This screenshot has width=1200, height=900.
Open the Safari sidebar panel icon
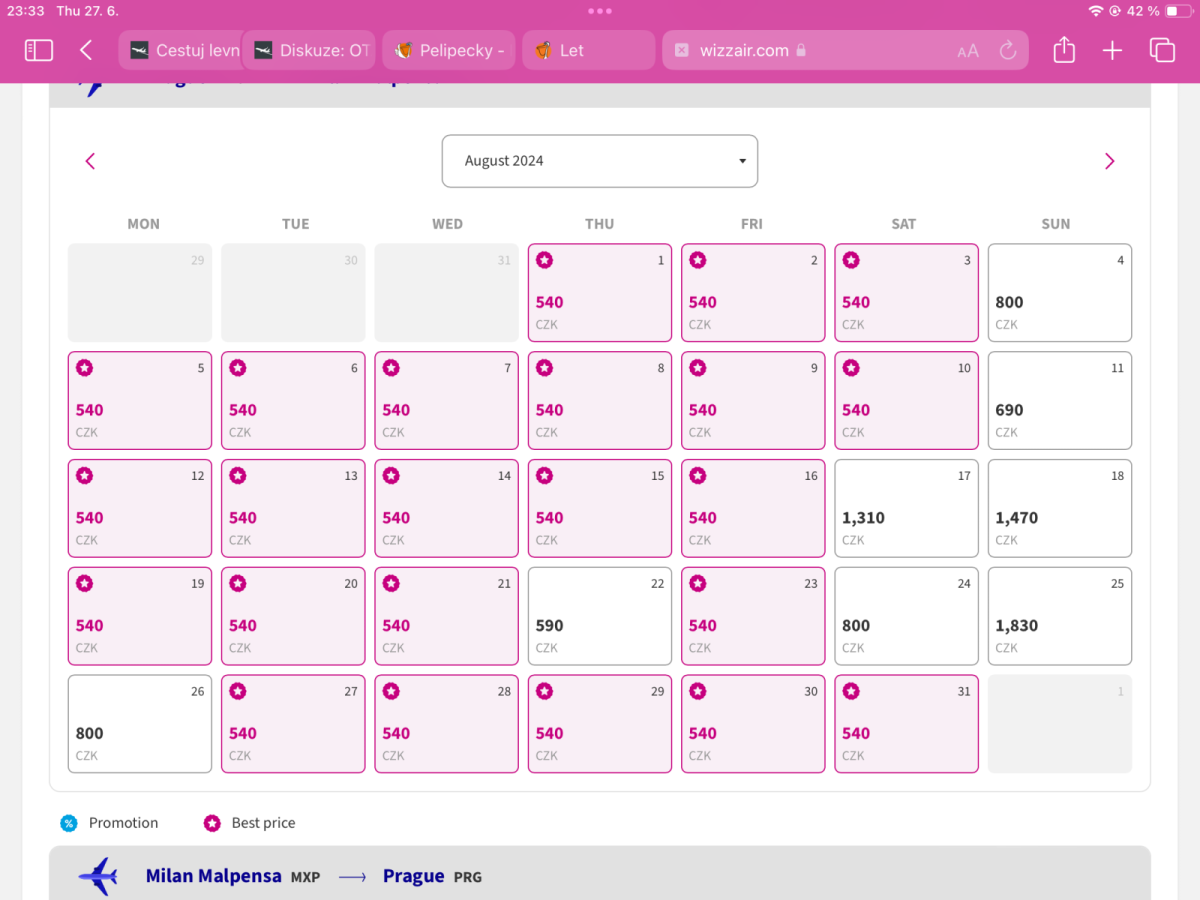pyautogui.click(x=38, y=50)
